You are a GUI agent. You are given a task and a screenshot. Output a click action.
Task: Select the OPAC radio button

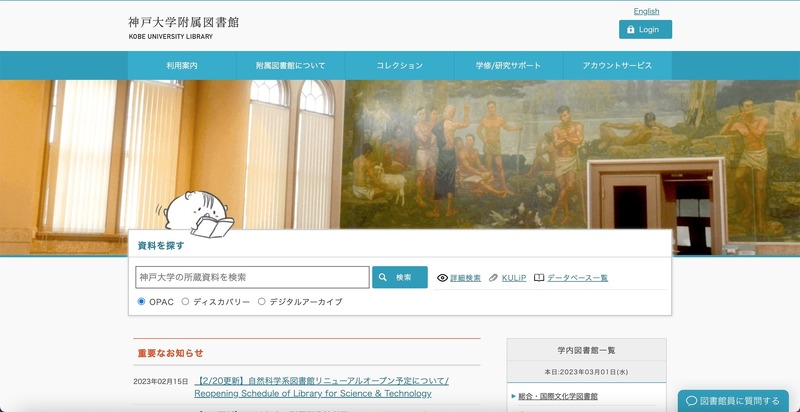point(141,301)
